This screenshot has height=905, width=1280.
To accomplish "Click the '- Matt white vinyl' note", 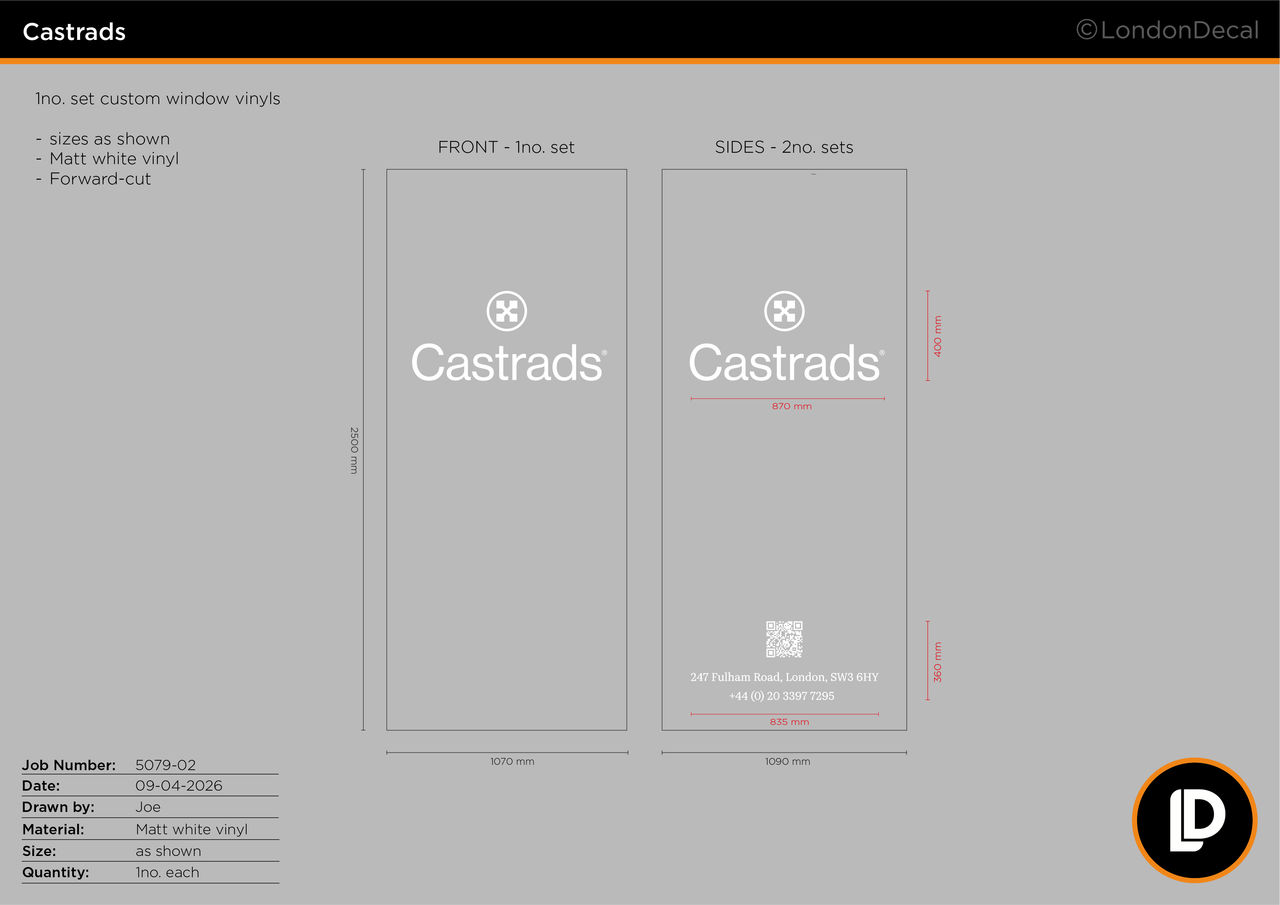I will pyautogui.click(x=107, y=158).
